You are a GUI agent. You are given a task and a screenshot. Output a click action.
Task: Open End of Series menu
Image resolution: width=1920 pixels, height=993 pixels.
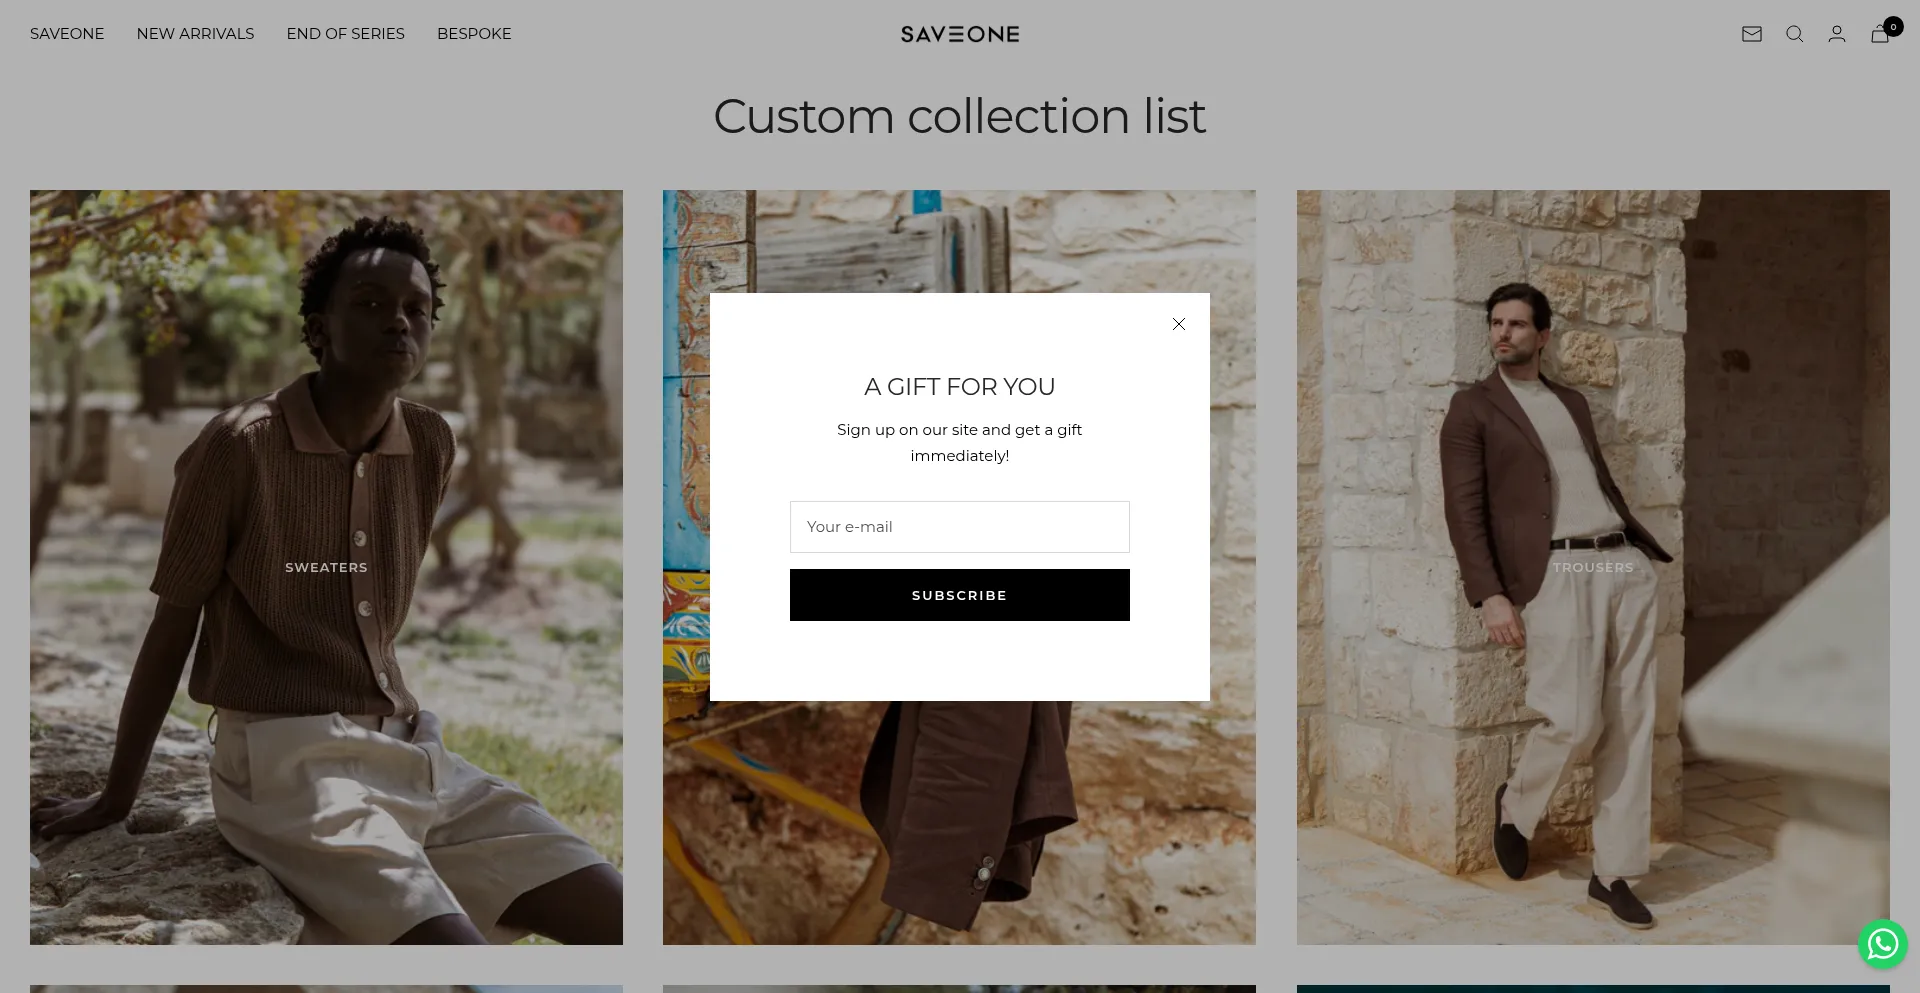pos(345,34)
